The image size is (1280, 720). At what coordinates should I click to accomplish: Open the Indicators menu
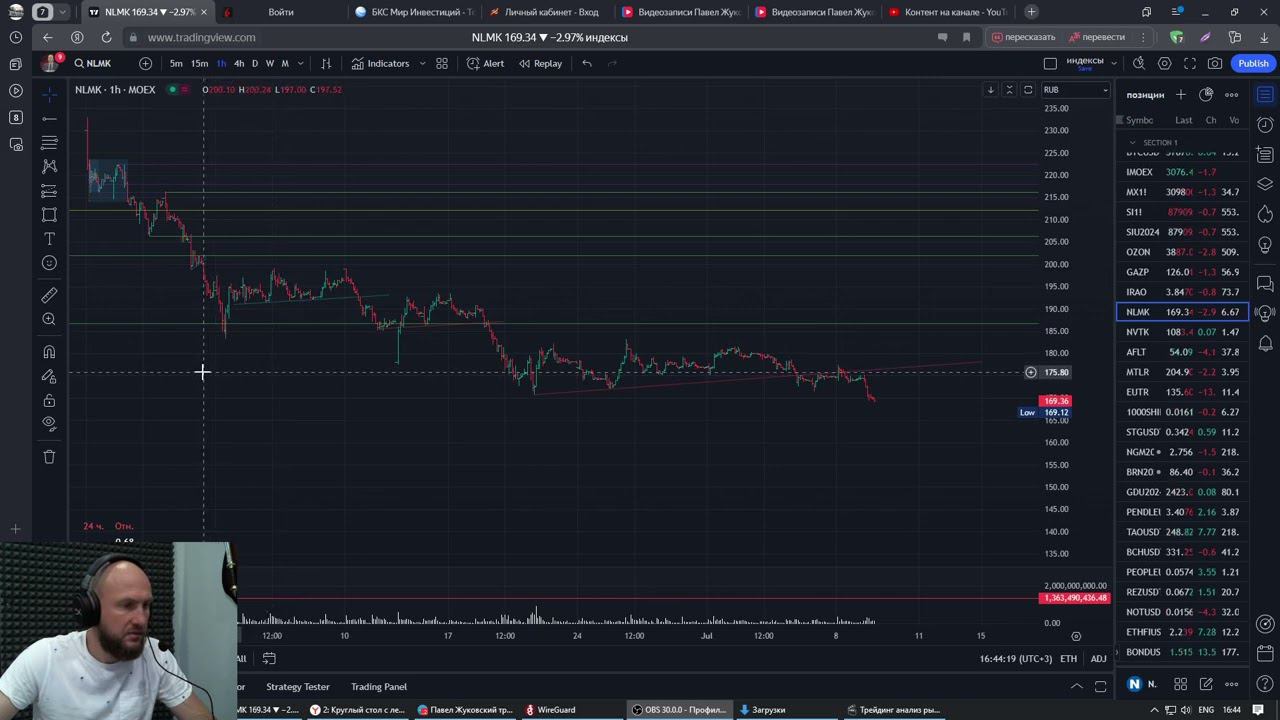click(380, 63)
